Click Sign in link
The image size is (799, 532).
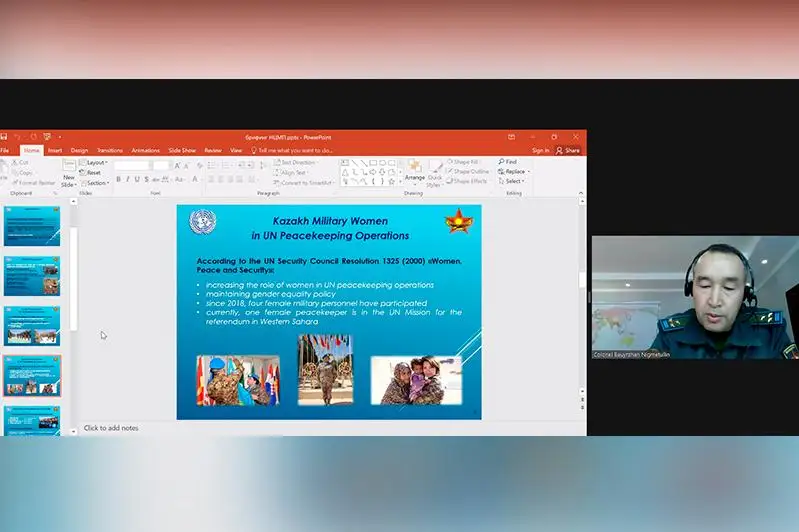point(540,150)
